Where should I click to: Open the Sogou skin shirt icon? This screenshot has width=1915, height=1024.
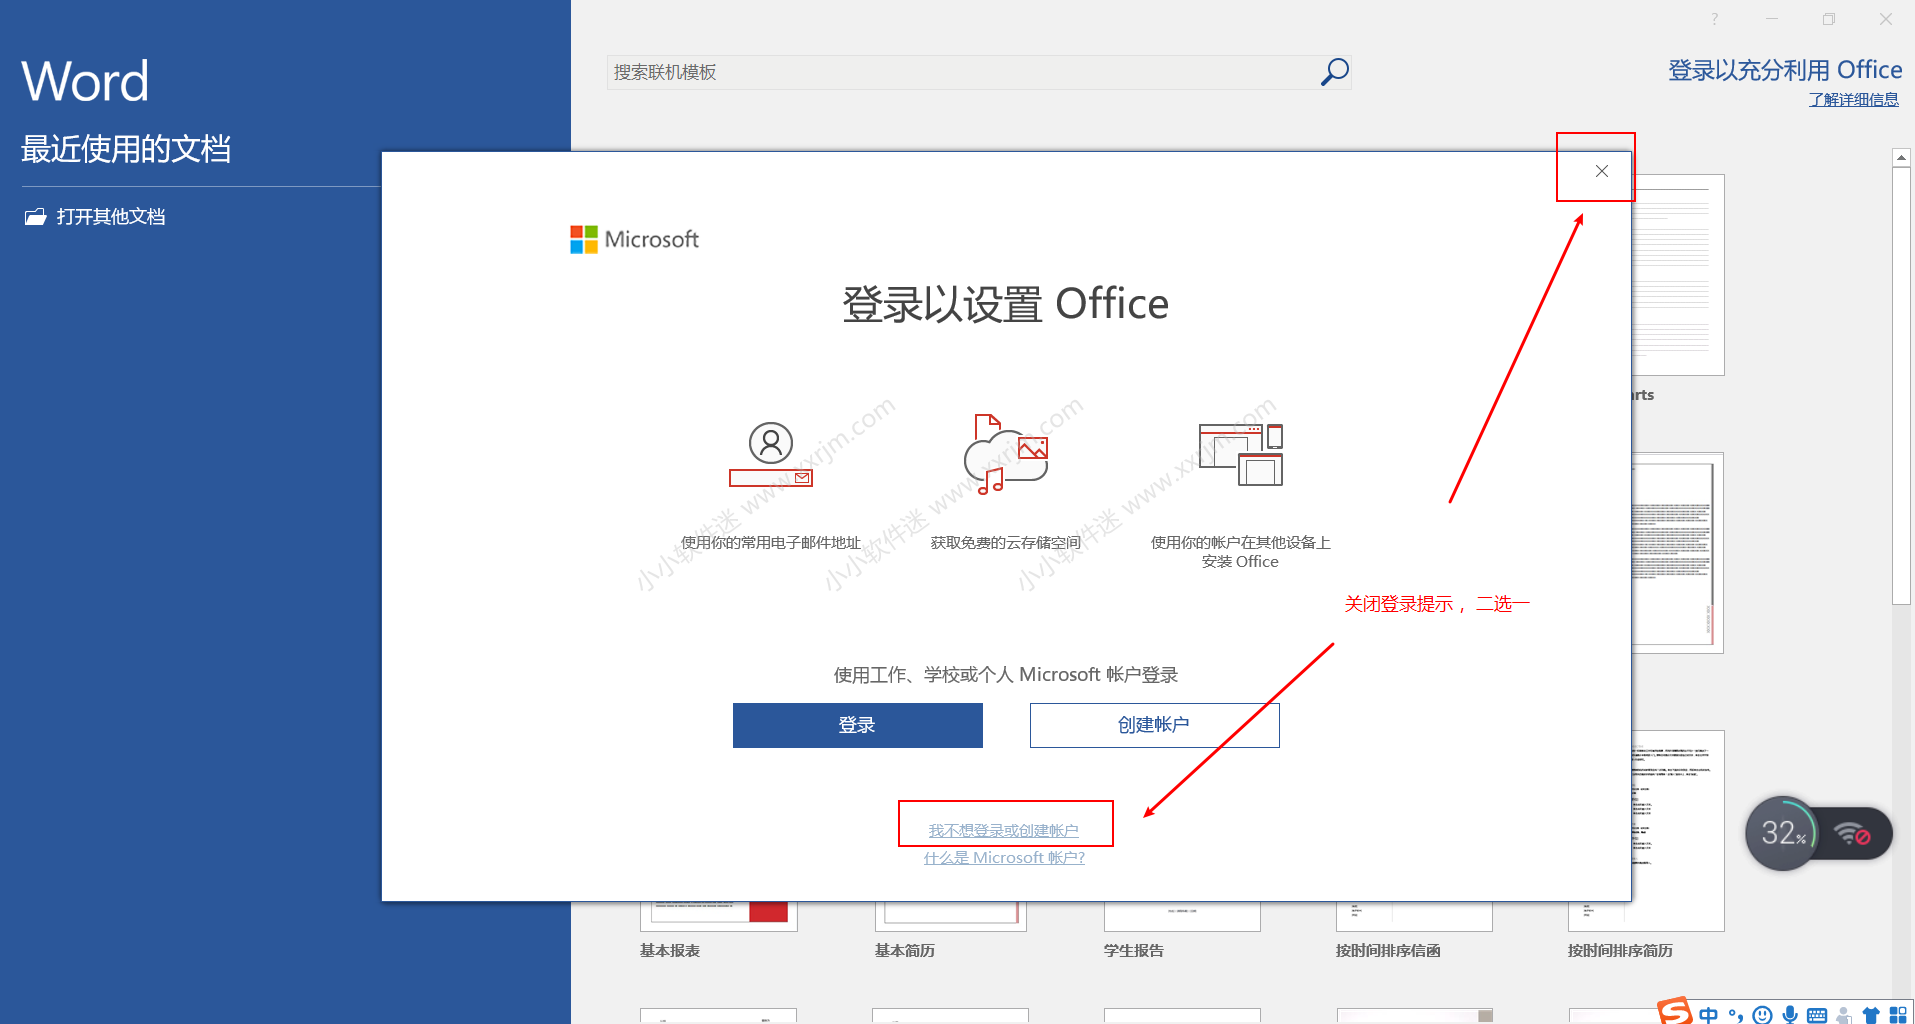tap(1871, 1015)
